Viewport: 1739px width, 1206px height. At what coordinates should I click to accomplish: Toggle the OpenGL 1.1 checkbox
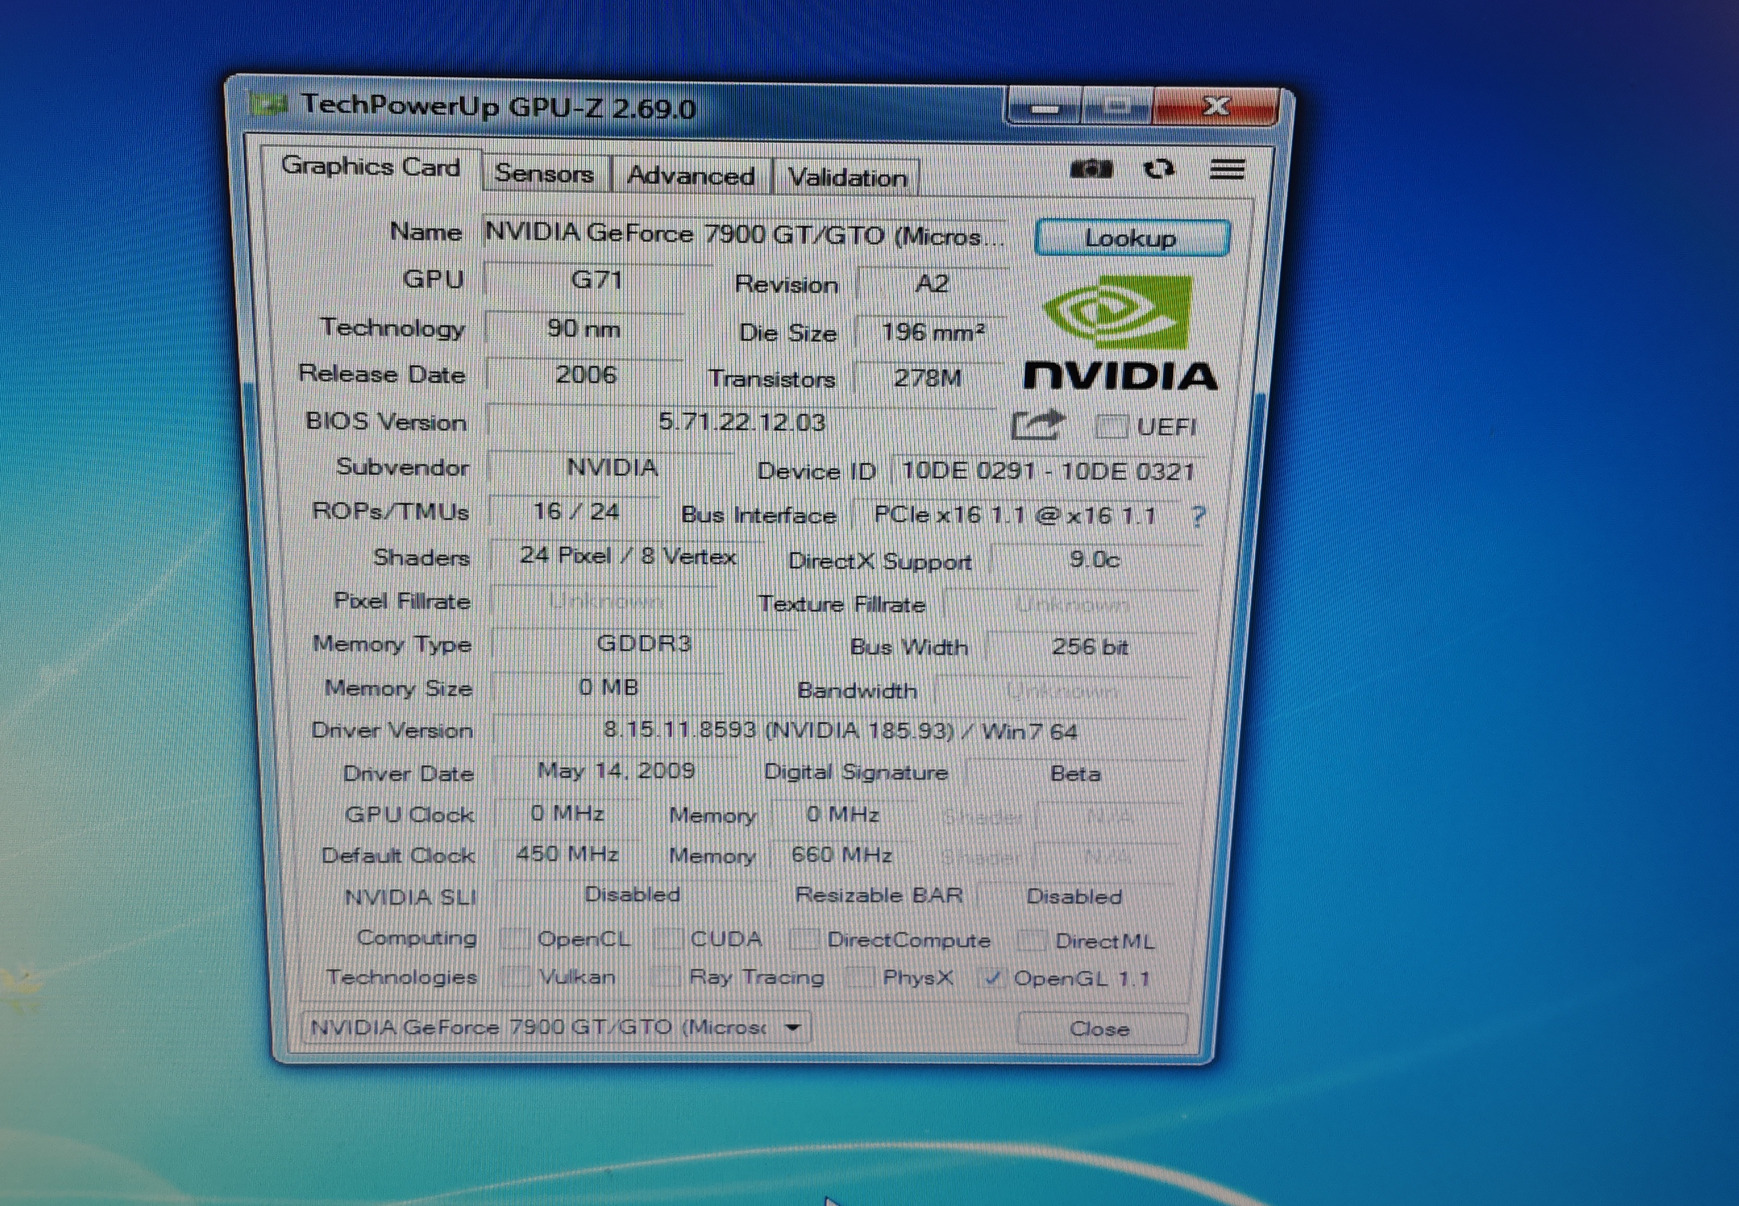[x=991, y=978]
